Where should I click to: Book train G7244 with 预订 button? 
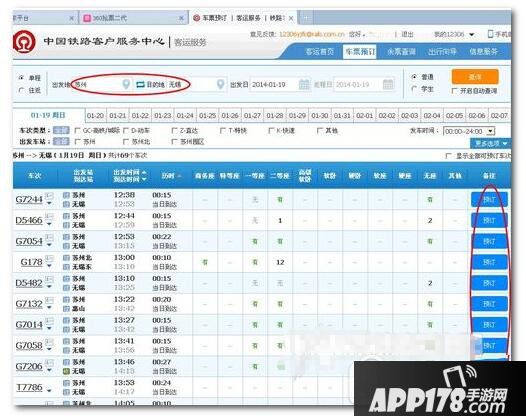point(489,200)
